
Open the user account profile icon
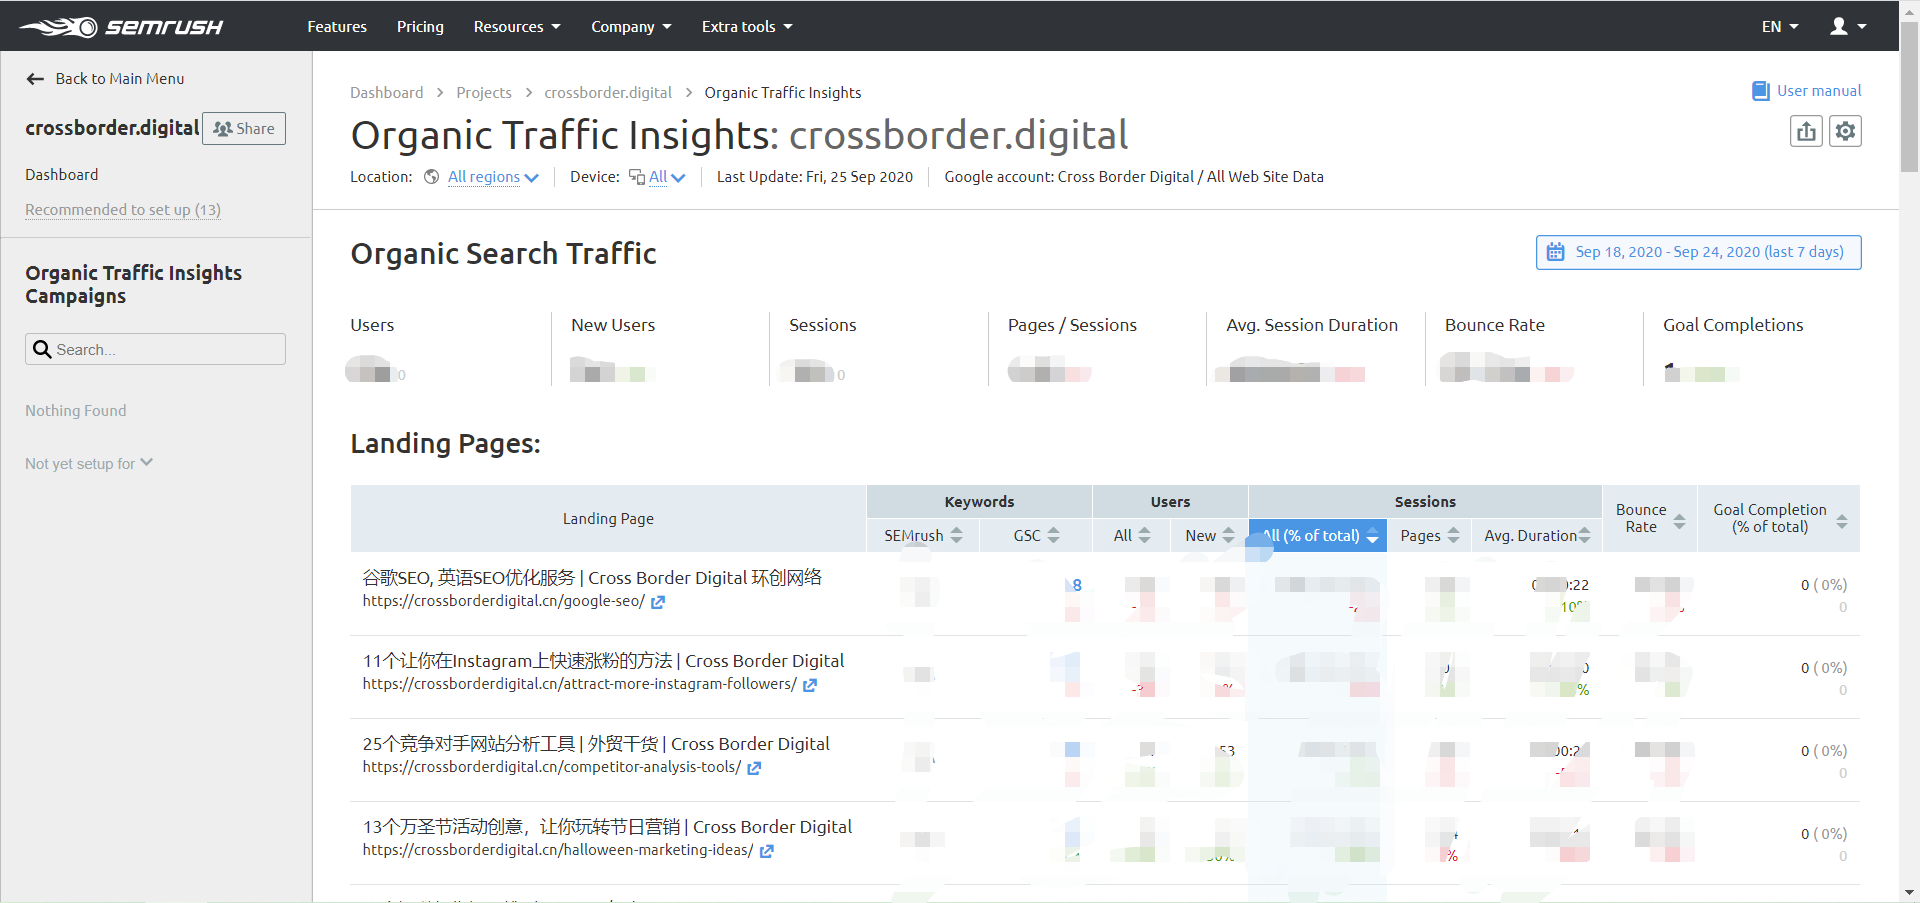pyautogui.click(x=1846, y=27)
